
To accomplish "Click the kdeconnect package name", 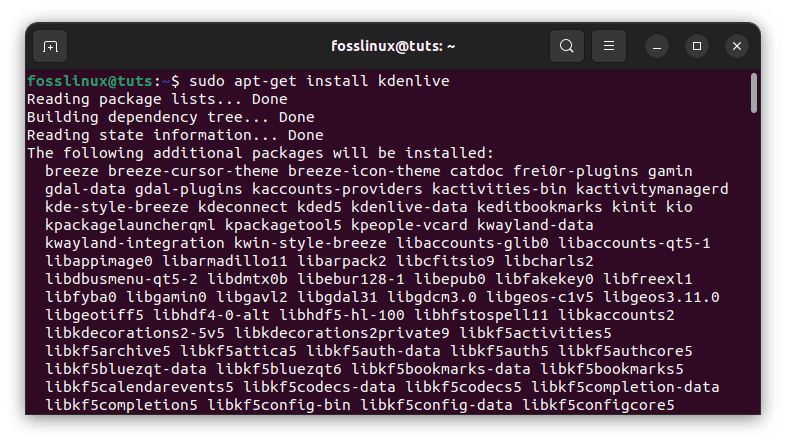I will 243,207.
